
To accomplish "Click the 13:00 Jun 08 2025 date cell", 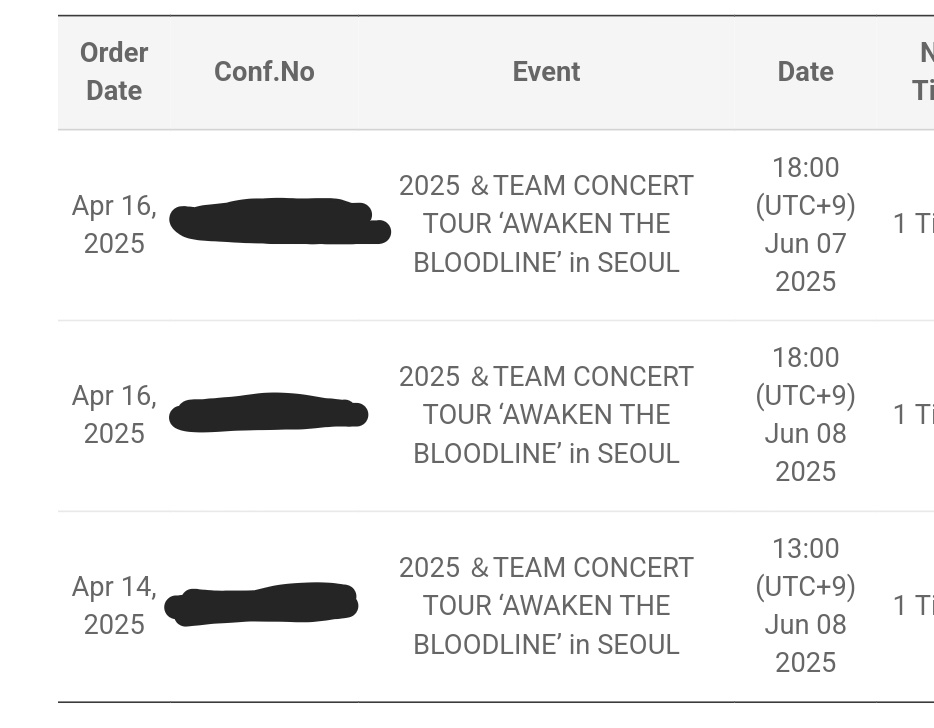I will tap(805, 606).
